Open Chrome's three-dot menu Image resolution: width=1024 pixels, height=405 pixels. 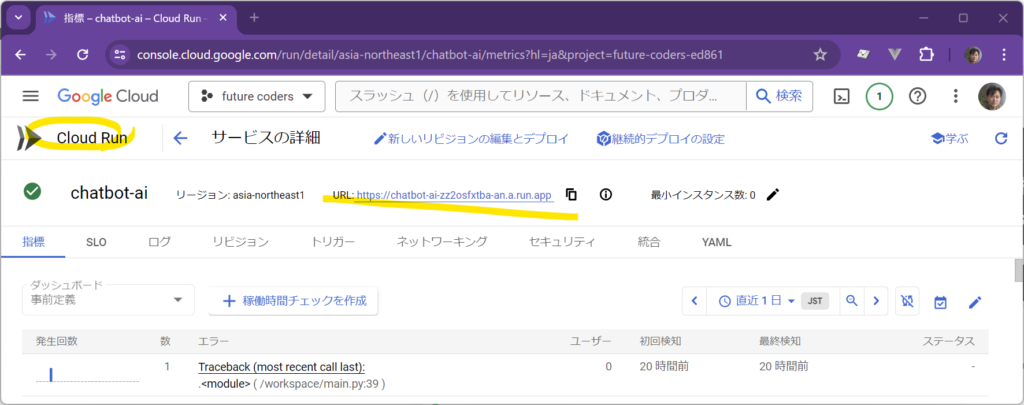pyautogui.click(x=1004, y=55)
